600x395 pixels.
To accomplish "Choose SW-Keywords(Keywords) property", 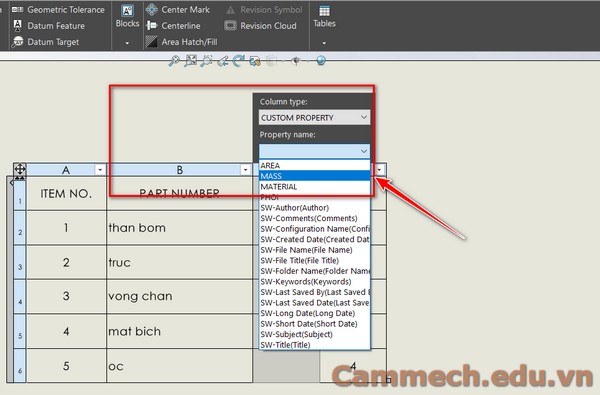I will pyautogui.click(x=315, y=282).
